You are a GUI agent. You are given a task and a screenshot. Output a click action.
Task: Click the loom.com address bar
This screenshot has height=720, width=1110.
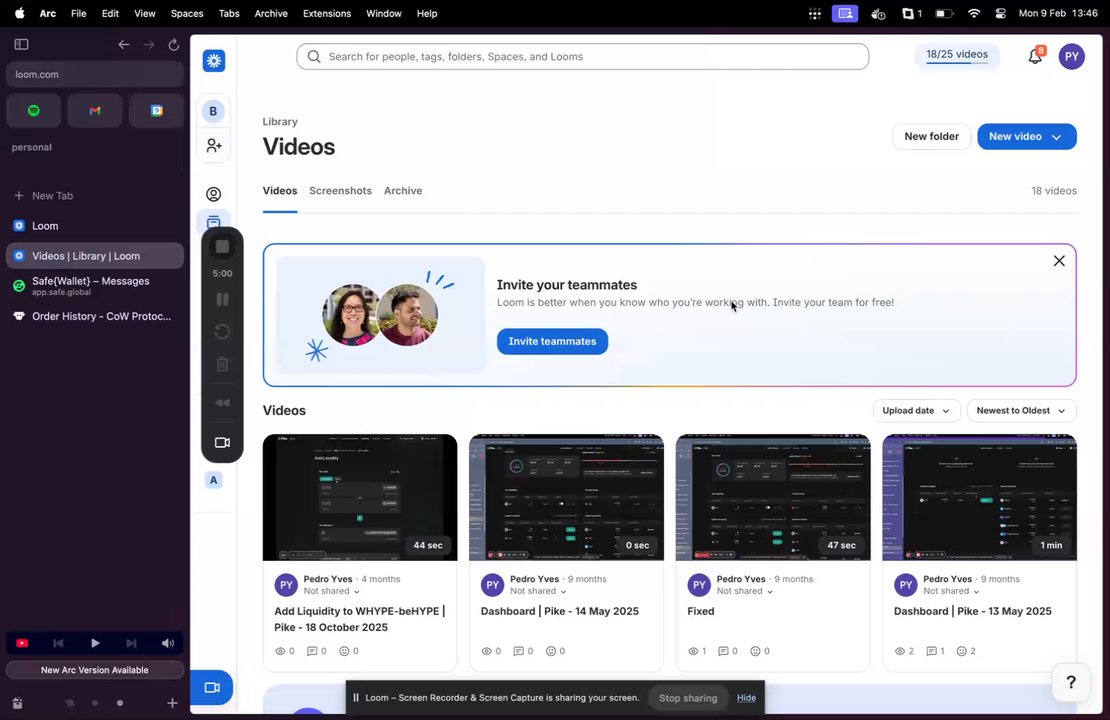(95, 74)
